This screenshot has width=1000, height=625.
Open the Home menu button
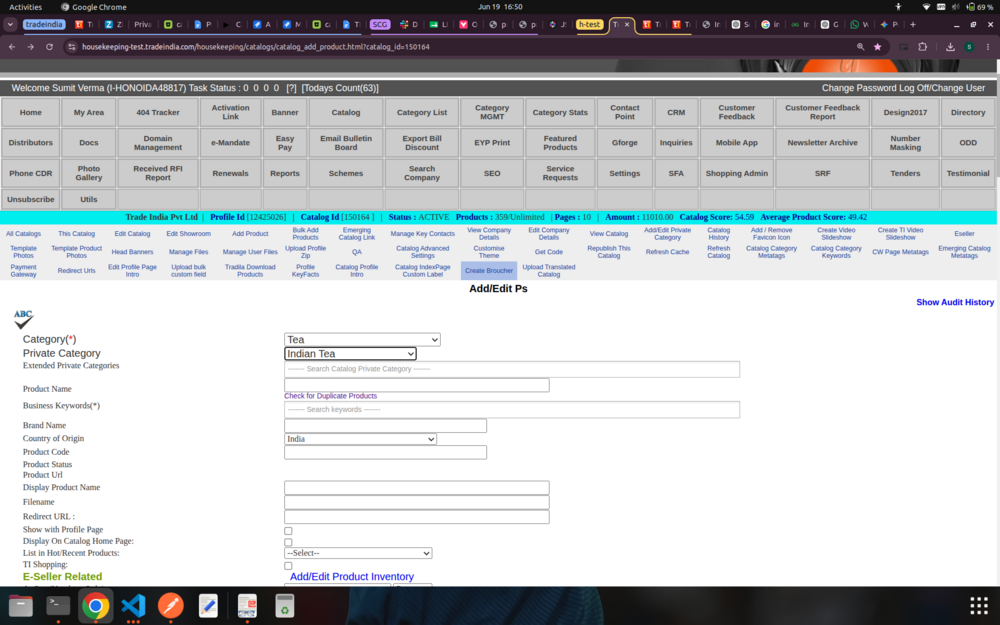point(31,112)
